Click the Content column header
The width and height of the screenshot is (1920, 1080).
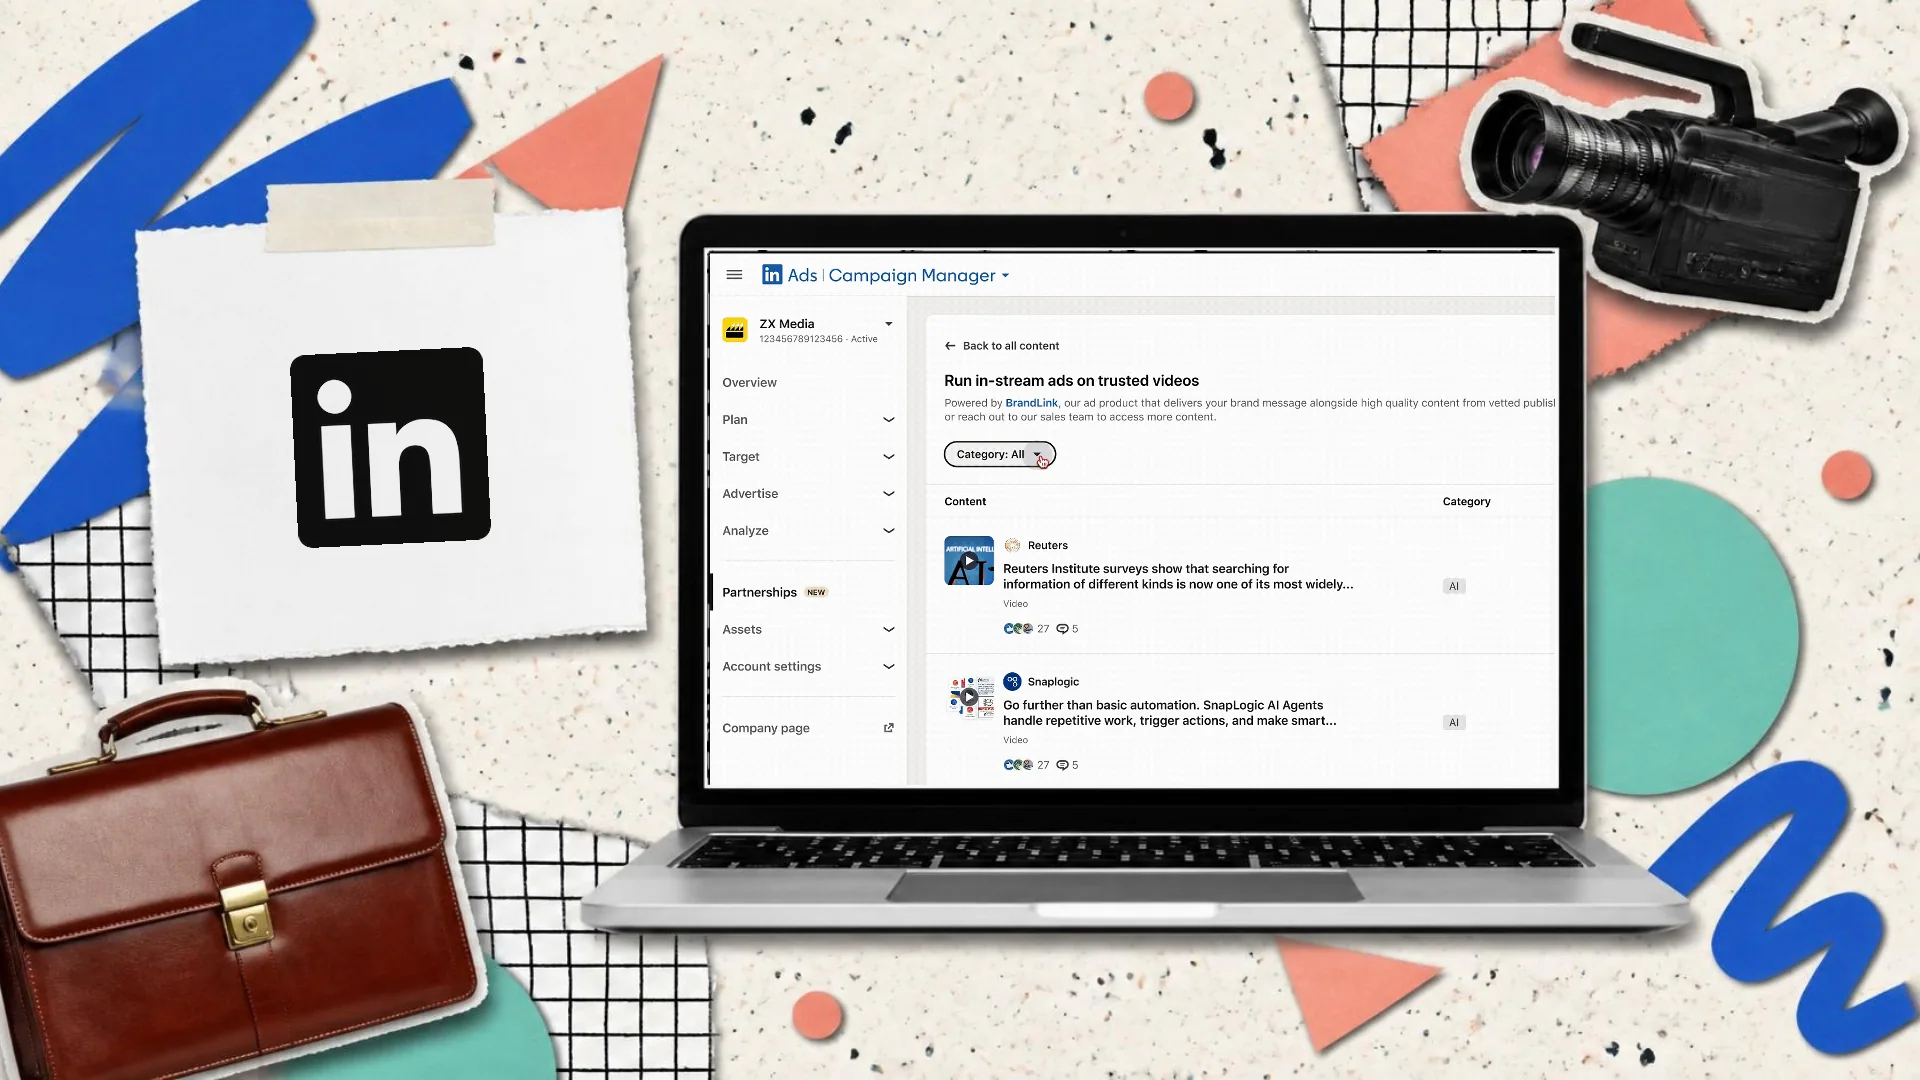[x=965, y=502]
